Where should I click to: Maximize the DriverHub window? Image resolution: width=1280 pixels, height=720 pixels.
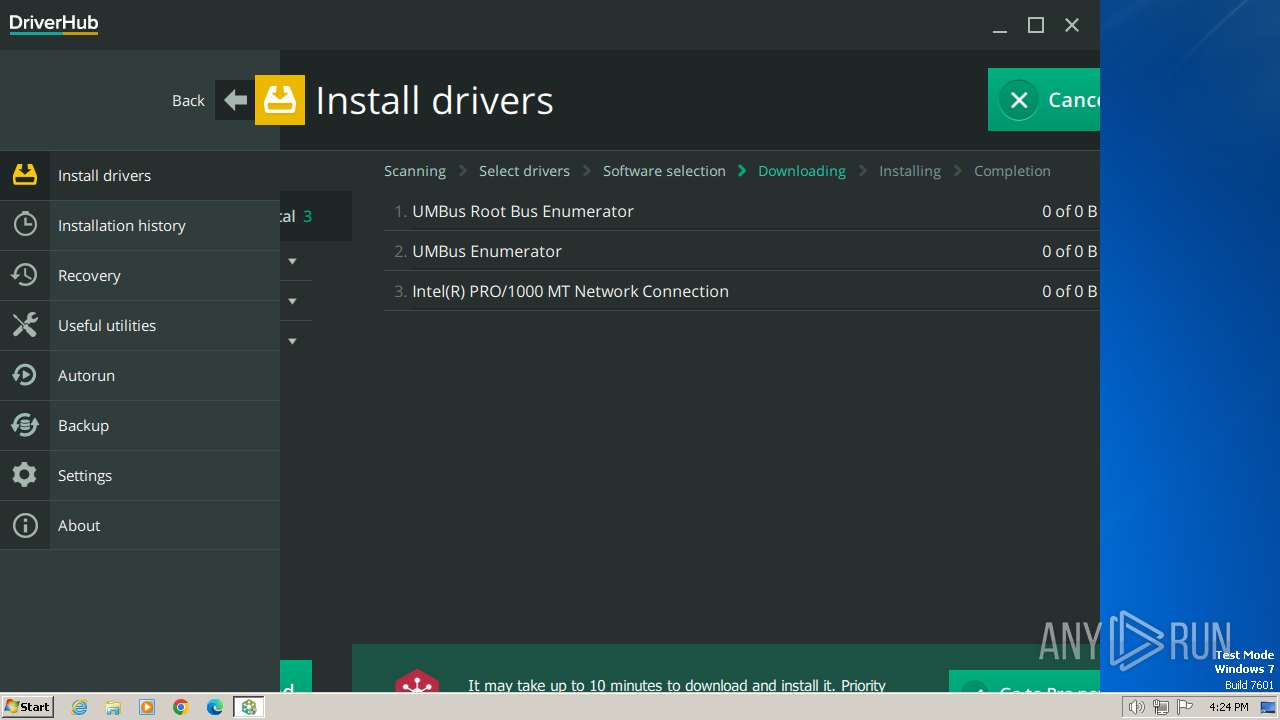[1036, 25]
